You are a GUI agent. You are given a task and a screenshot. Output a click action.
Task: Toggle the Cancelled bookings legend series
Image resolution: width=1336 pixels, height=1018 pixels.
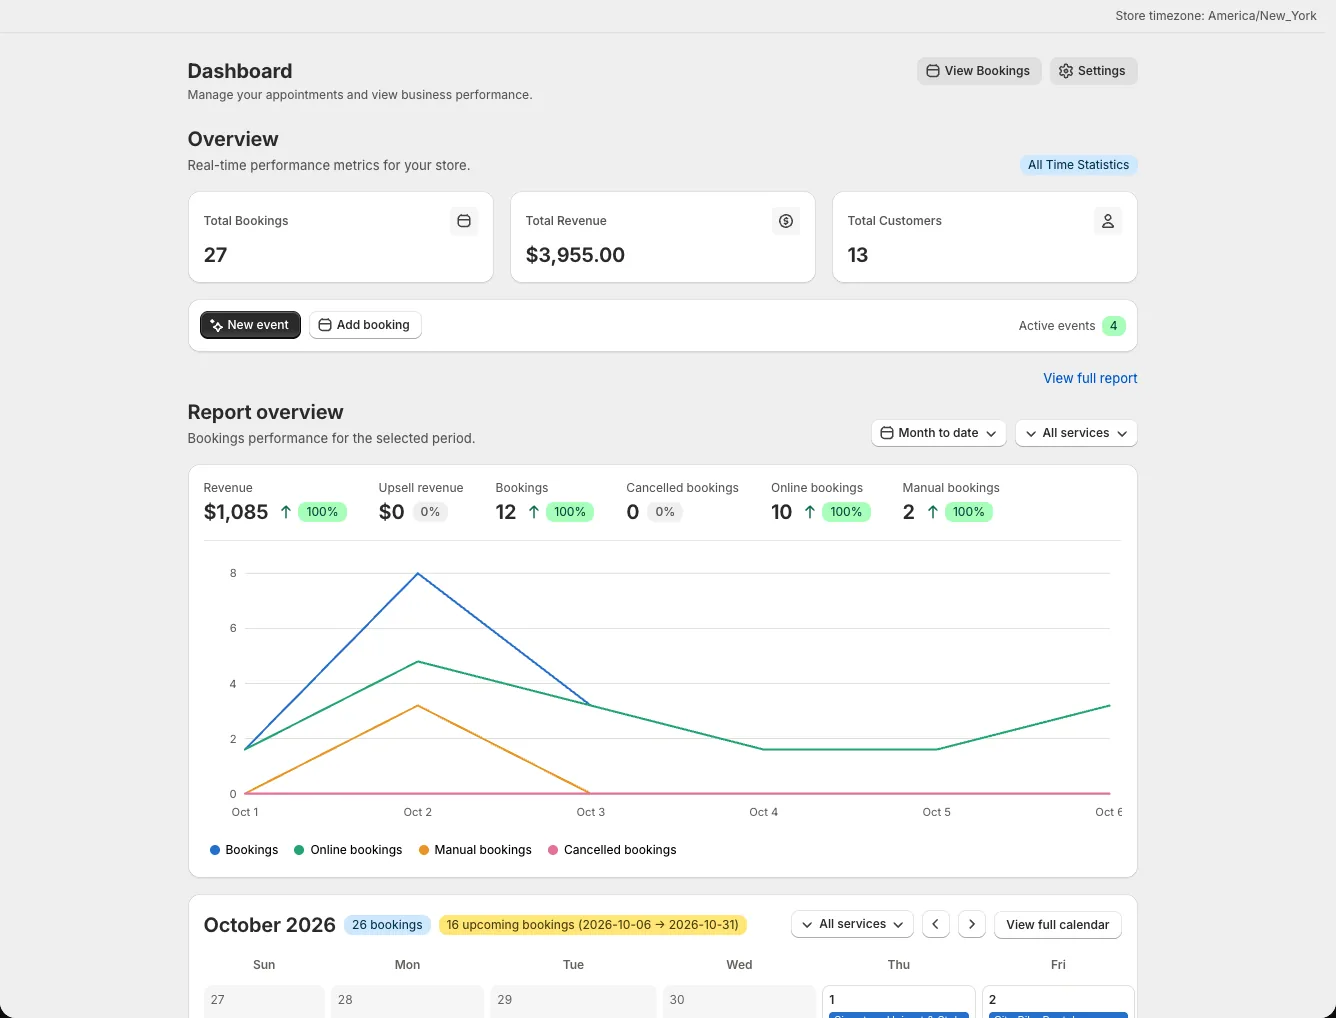612,850
